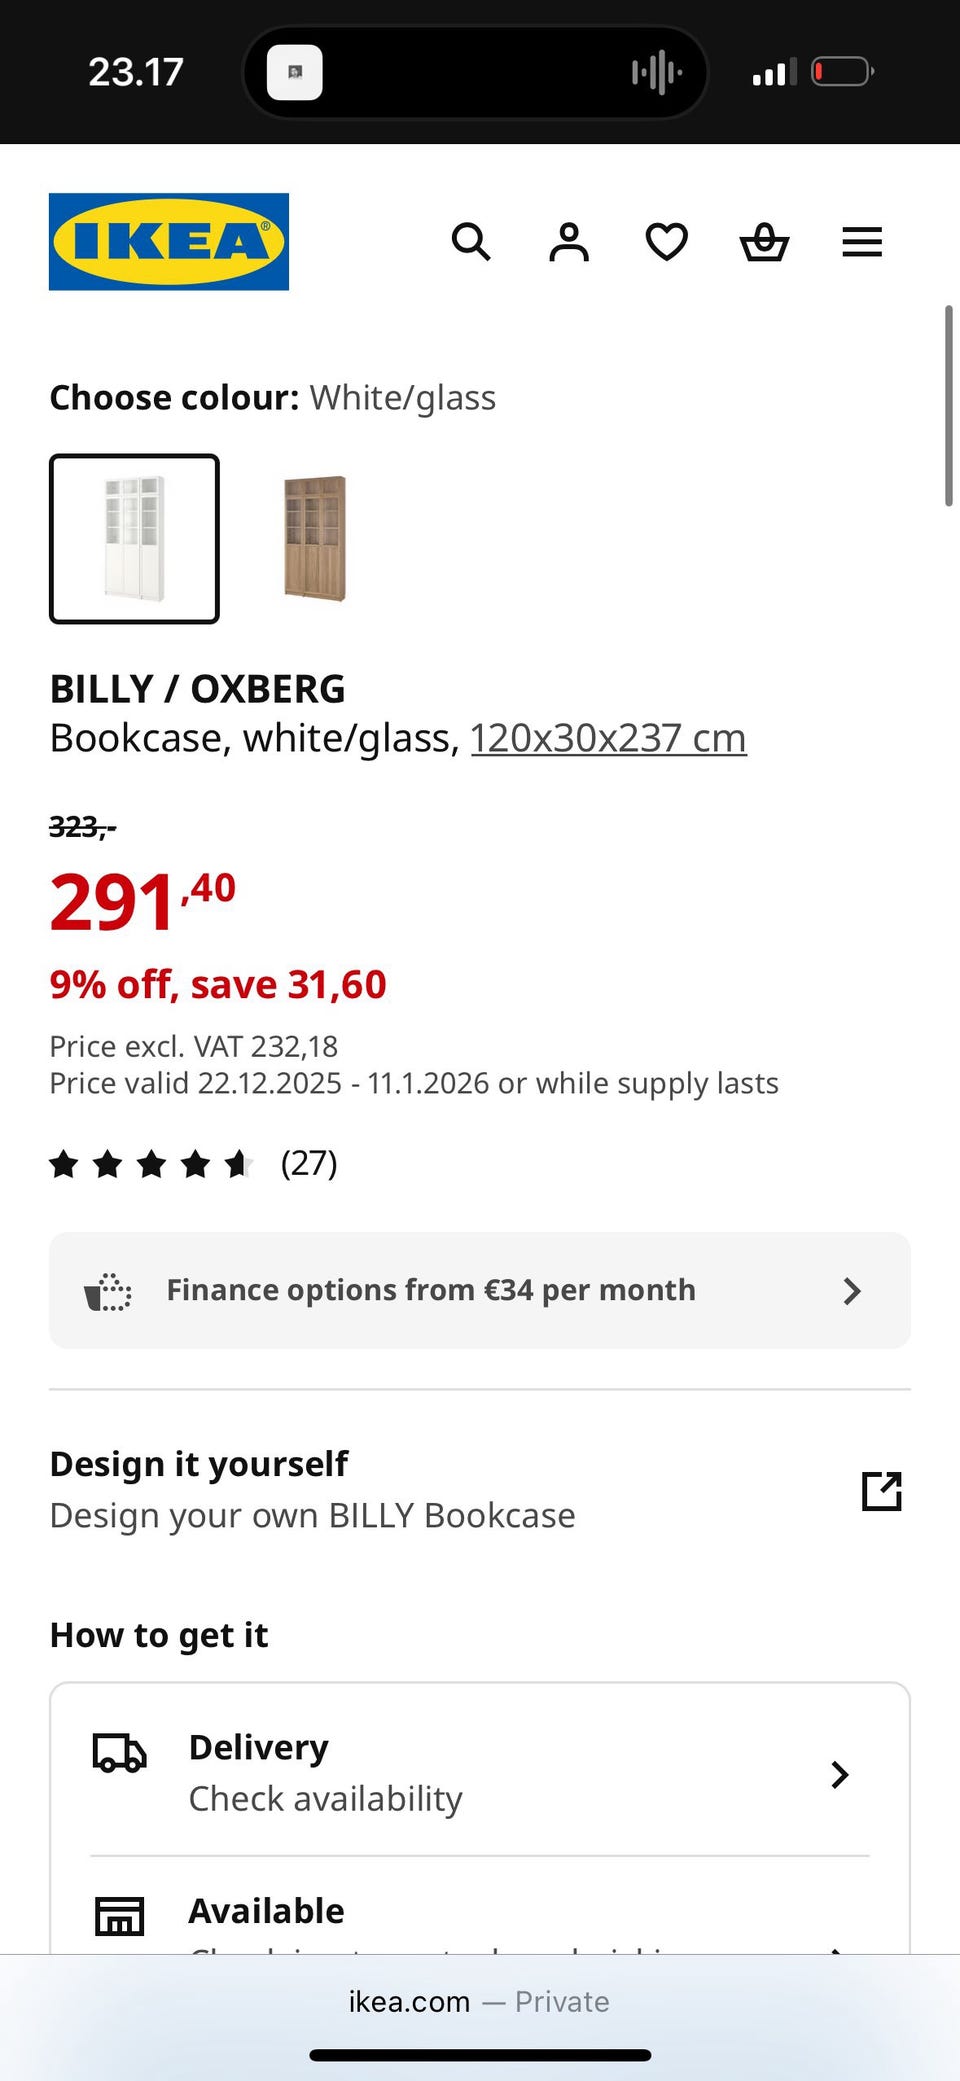This screenshot has height=2081, width=960.
Task: Open the hamburger menu
Action: tap(862, 242)
